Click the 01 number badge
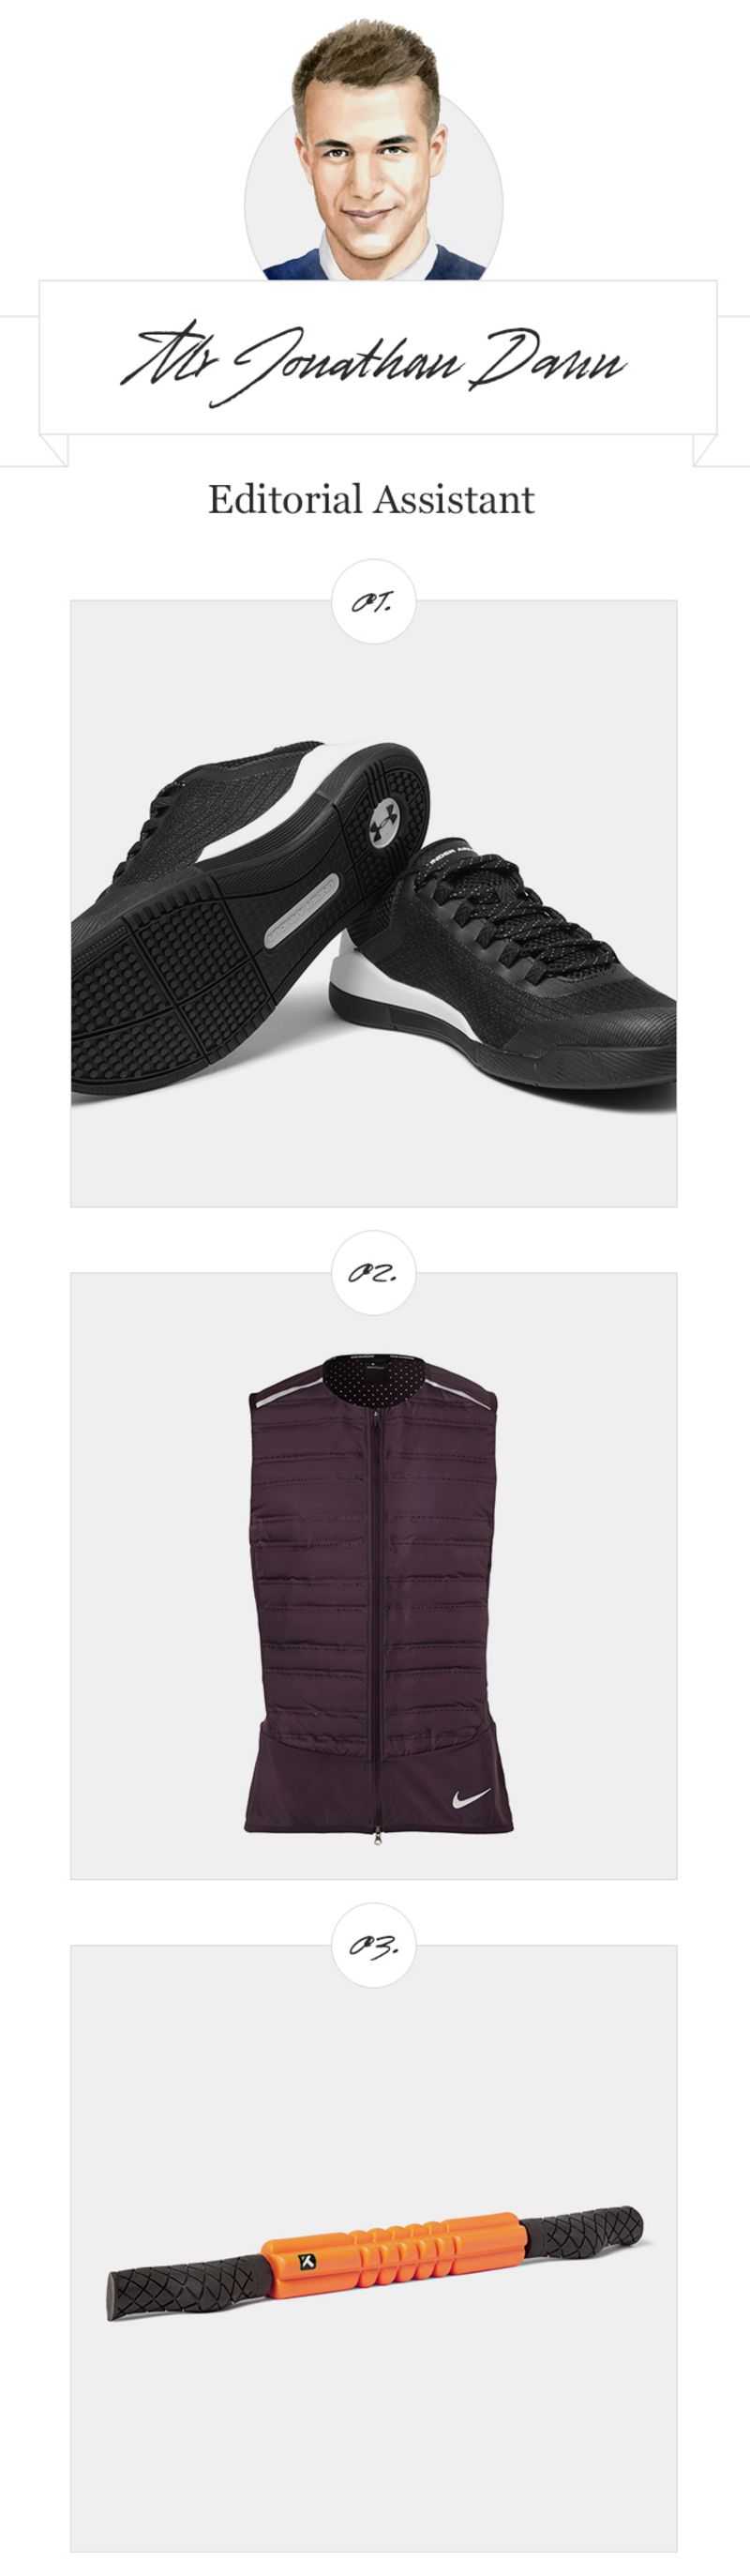Screen dimensions: 750x2576 373,601
